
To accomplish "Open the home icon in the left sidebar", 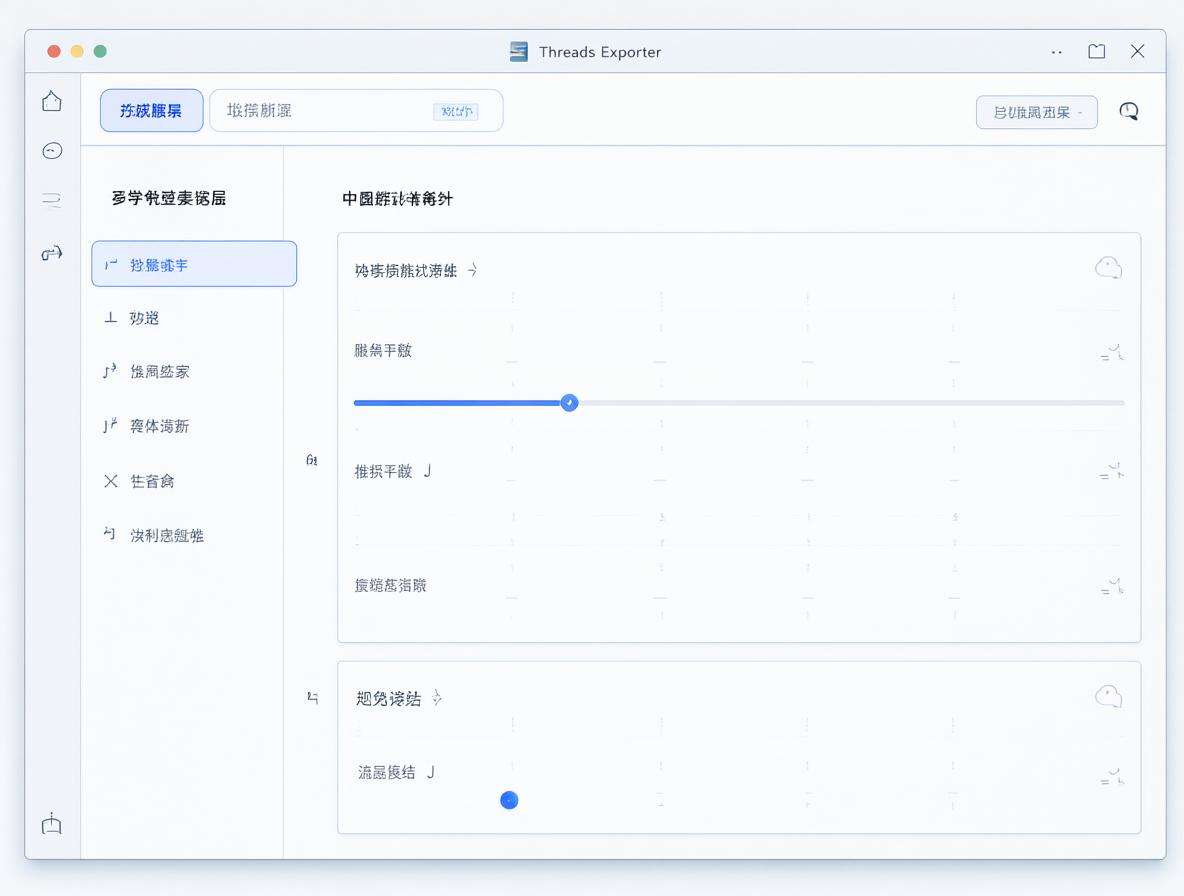I will click(x=51, y=101).
